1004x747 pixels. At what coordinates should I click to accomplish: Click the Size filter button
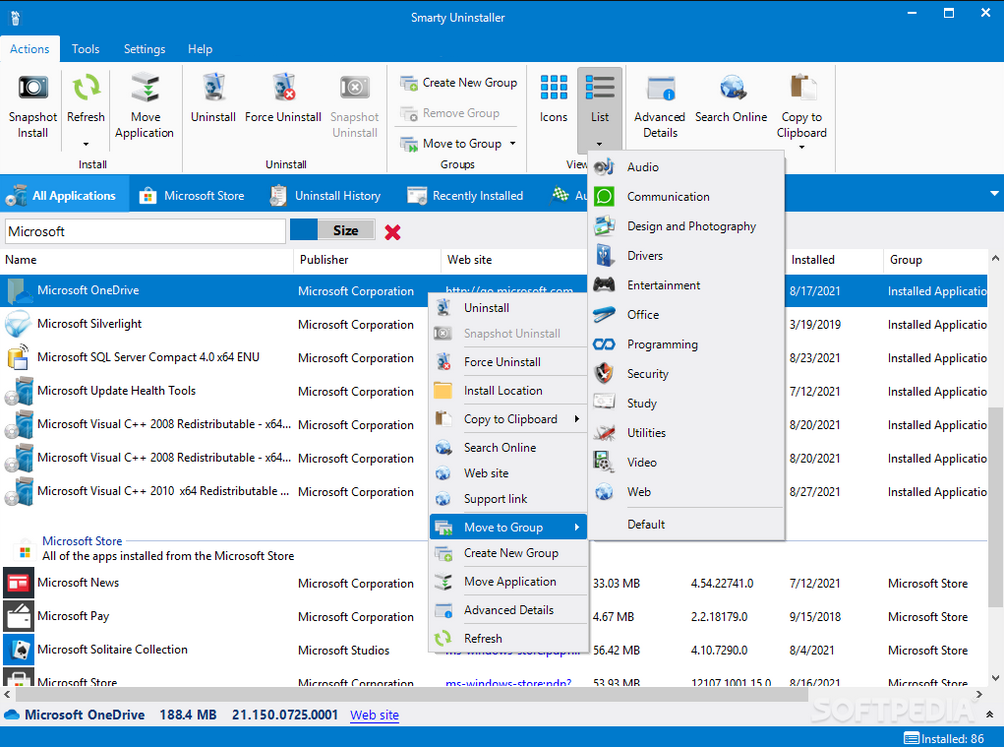coord(346,230)
